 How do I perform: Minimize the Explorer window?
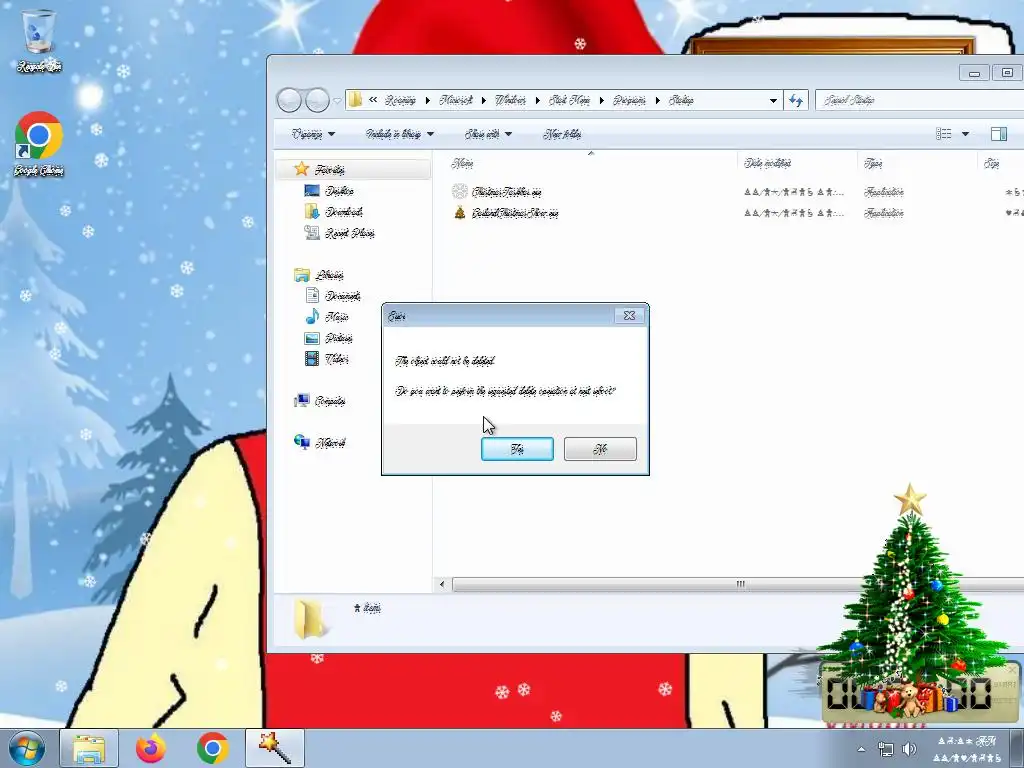975,72
